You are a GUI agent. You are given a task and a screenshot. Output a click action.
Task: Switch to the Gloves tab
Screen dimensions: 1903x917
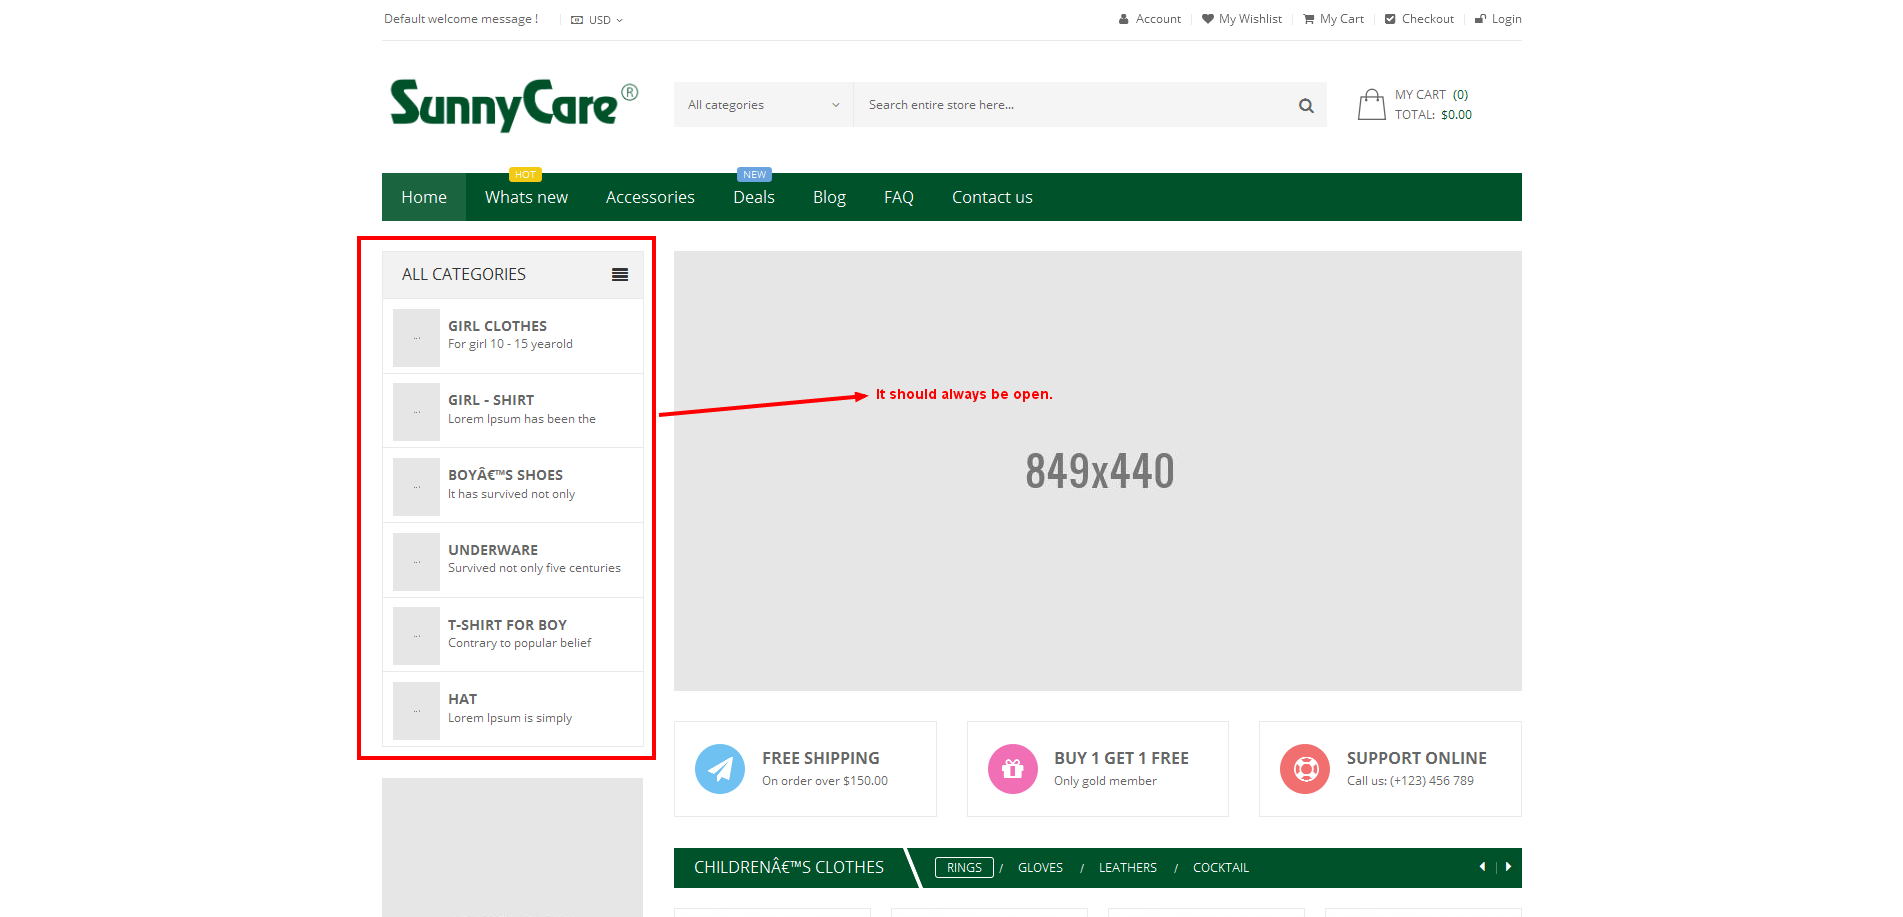(1040, 868)
